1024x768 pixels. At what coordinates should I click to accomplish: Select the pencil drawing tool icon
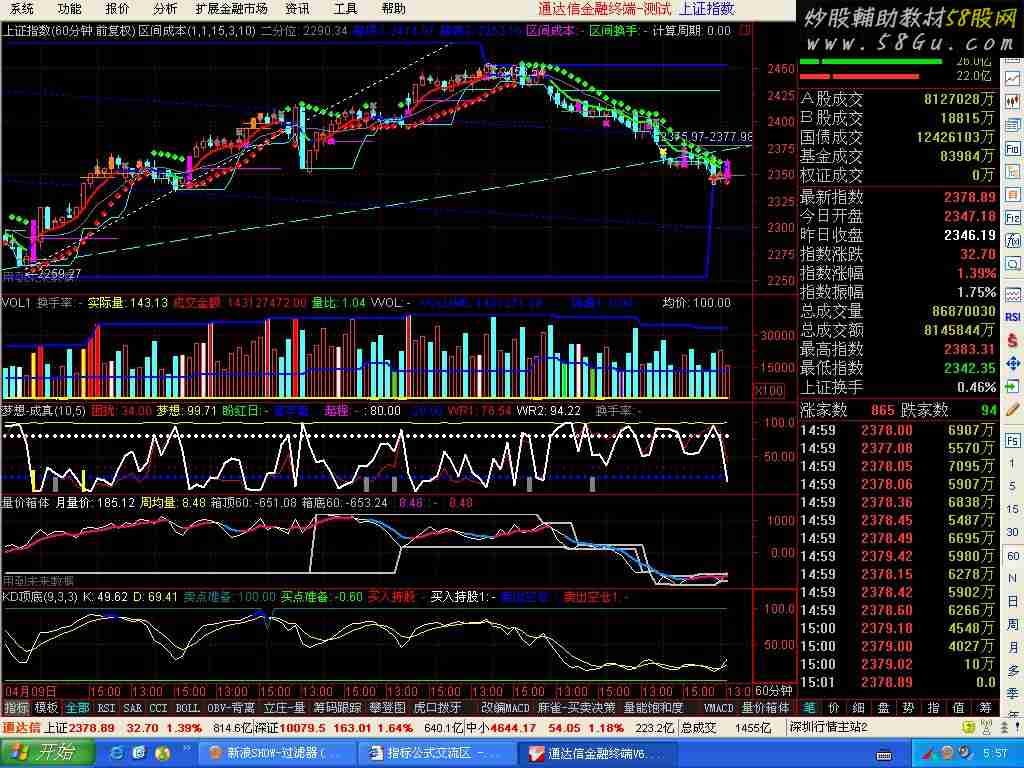1013,410
